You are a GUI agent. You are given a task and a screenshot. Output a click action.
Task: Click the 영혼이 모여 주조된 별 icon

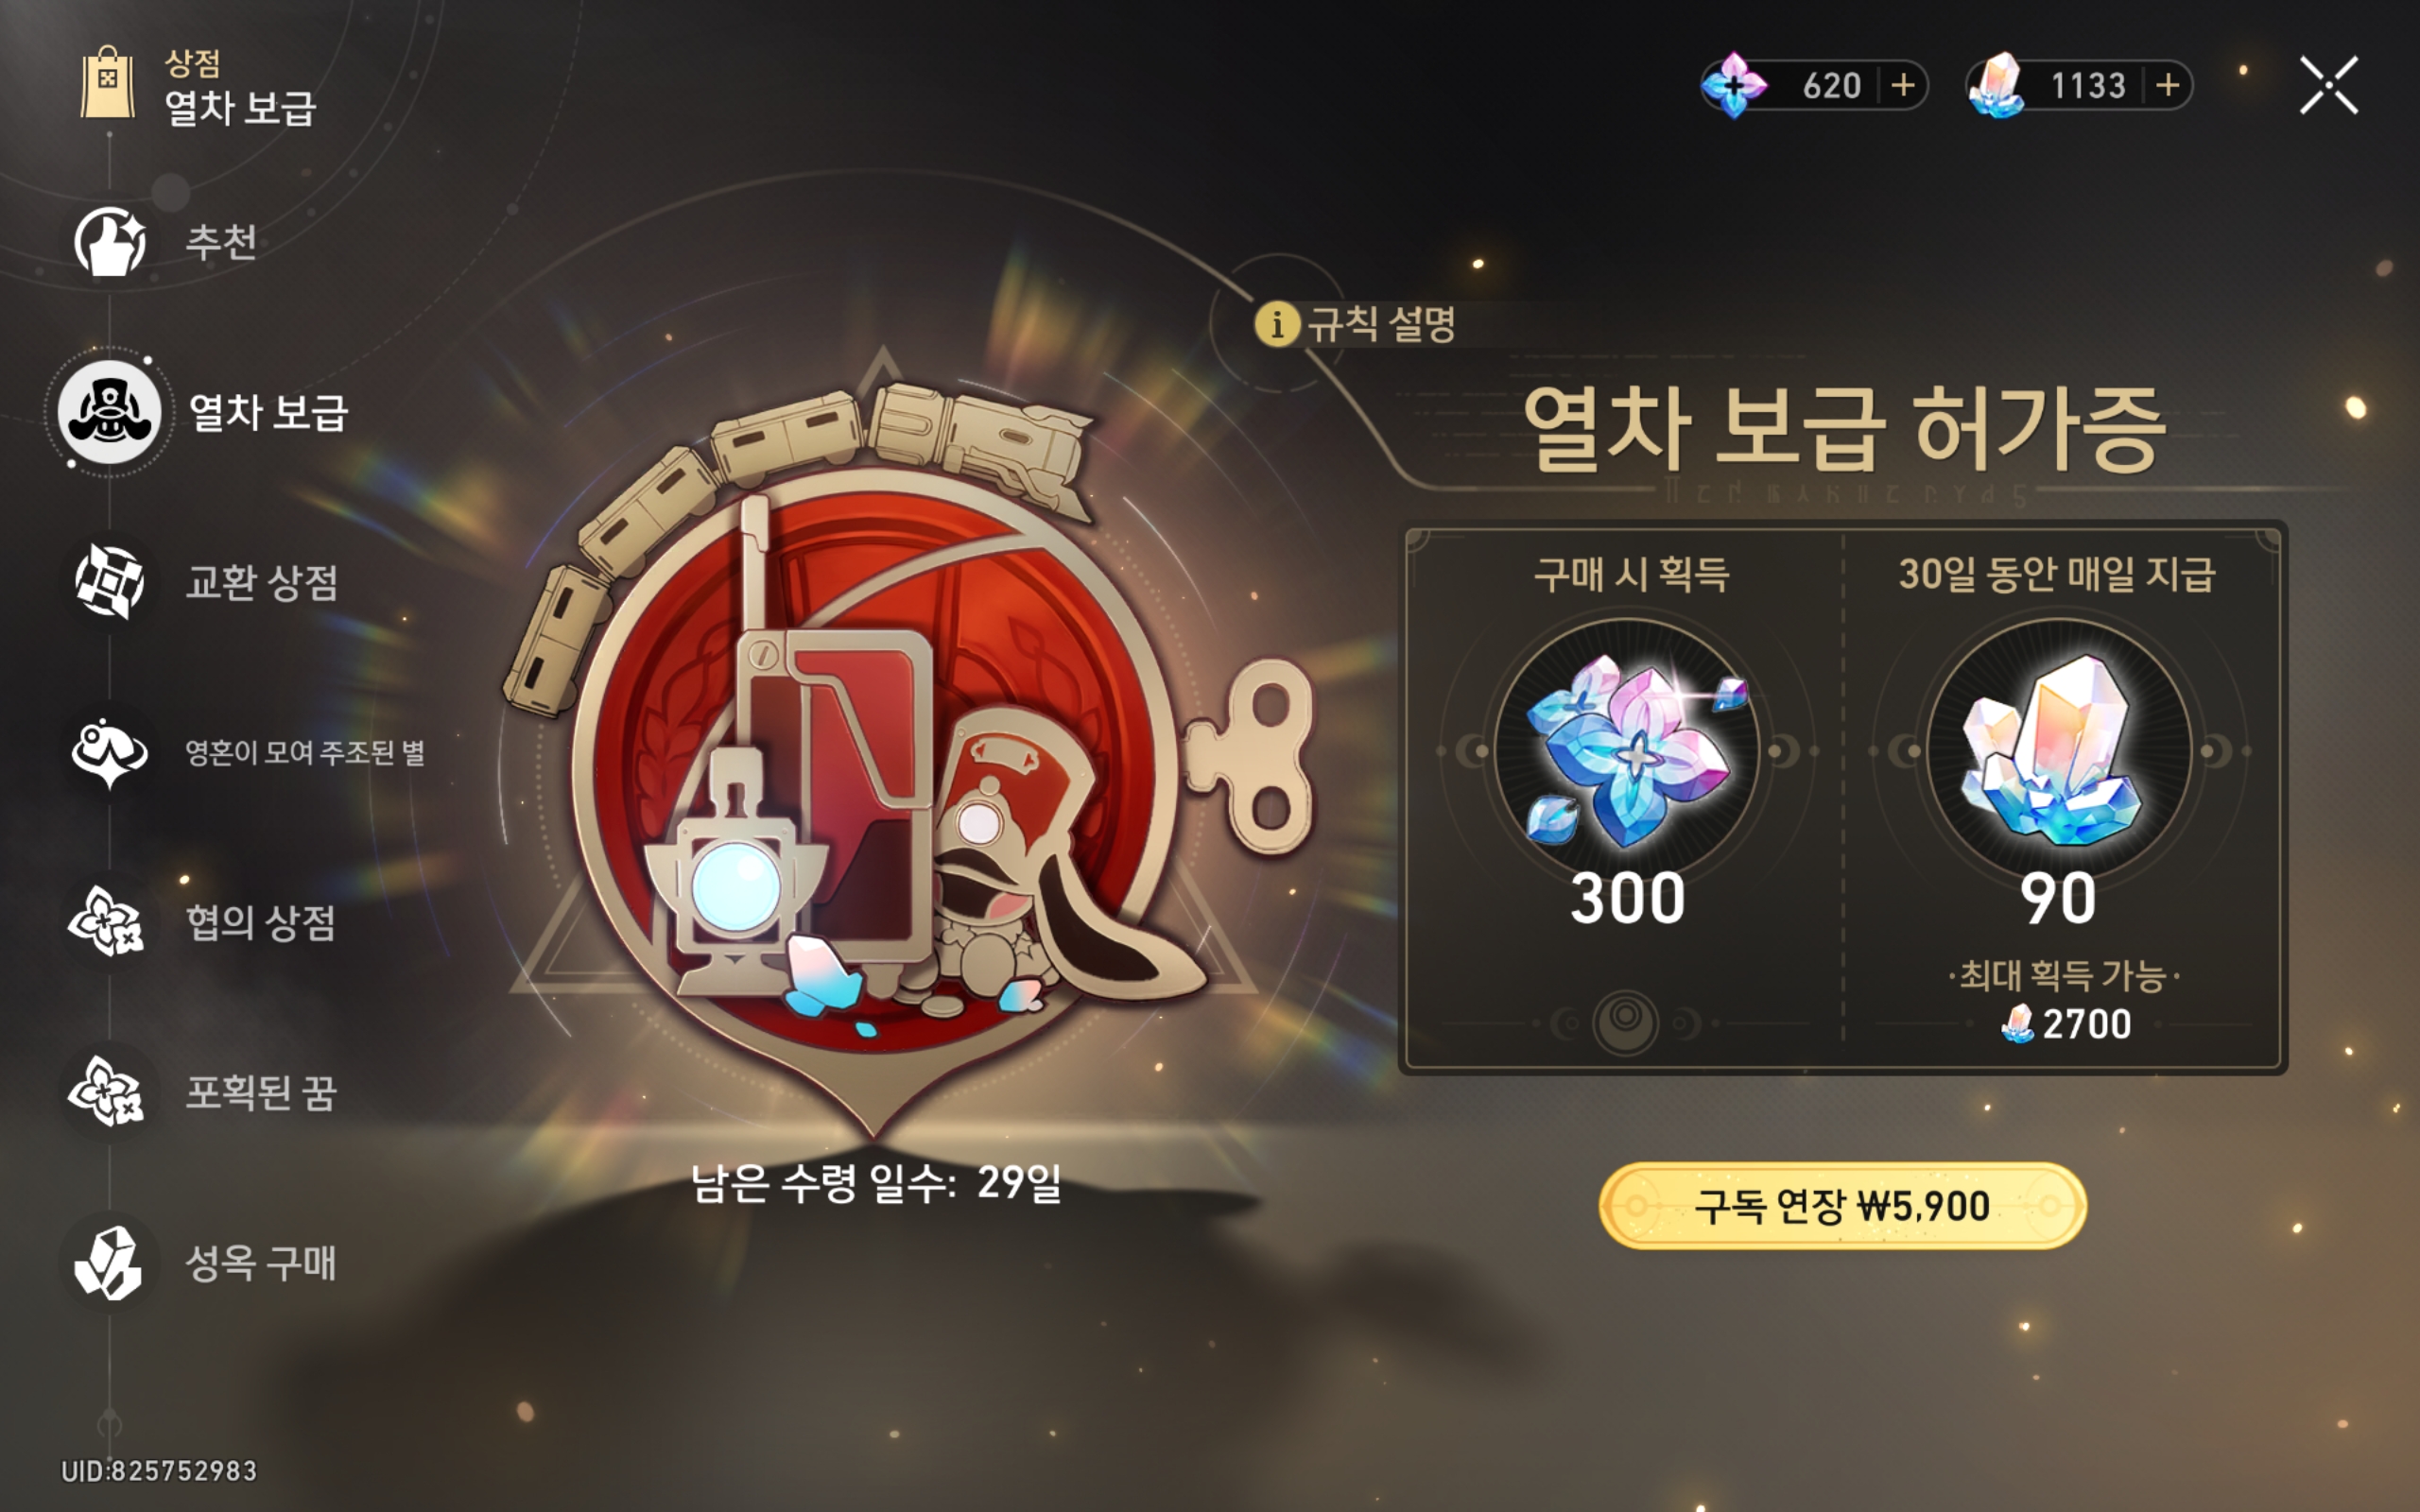coord(110,752)
